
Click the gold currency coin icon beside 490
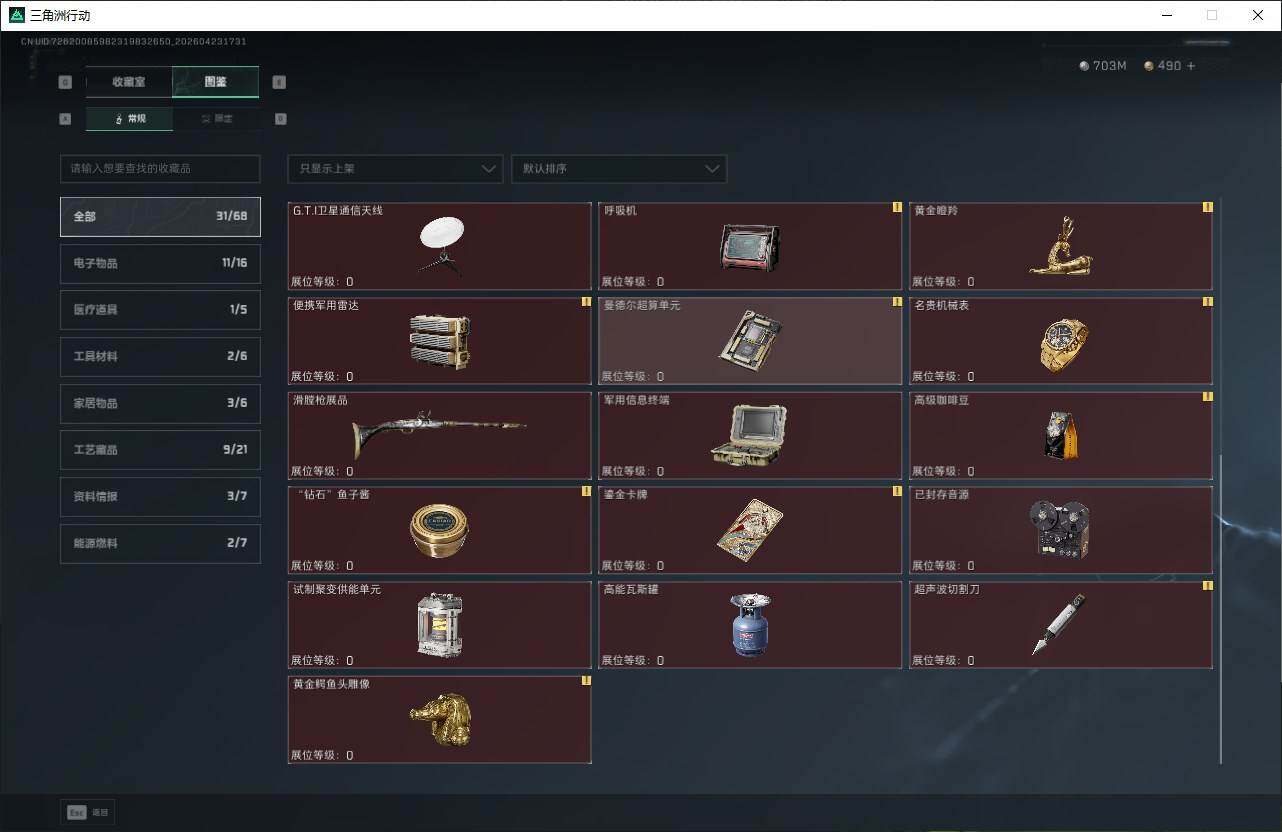pos(1149,66)
